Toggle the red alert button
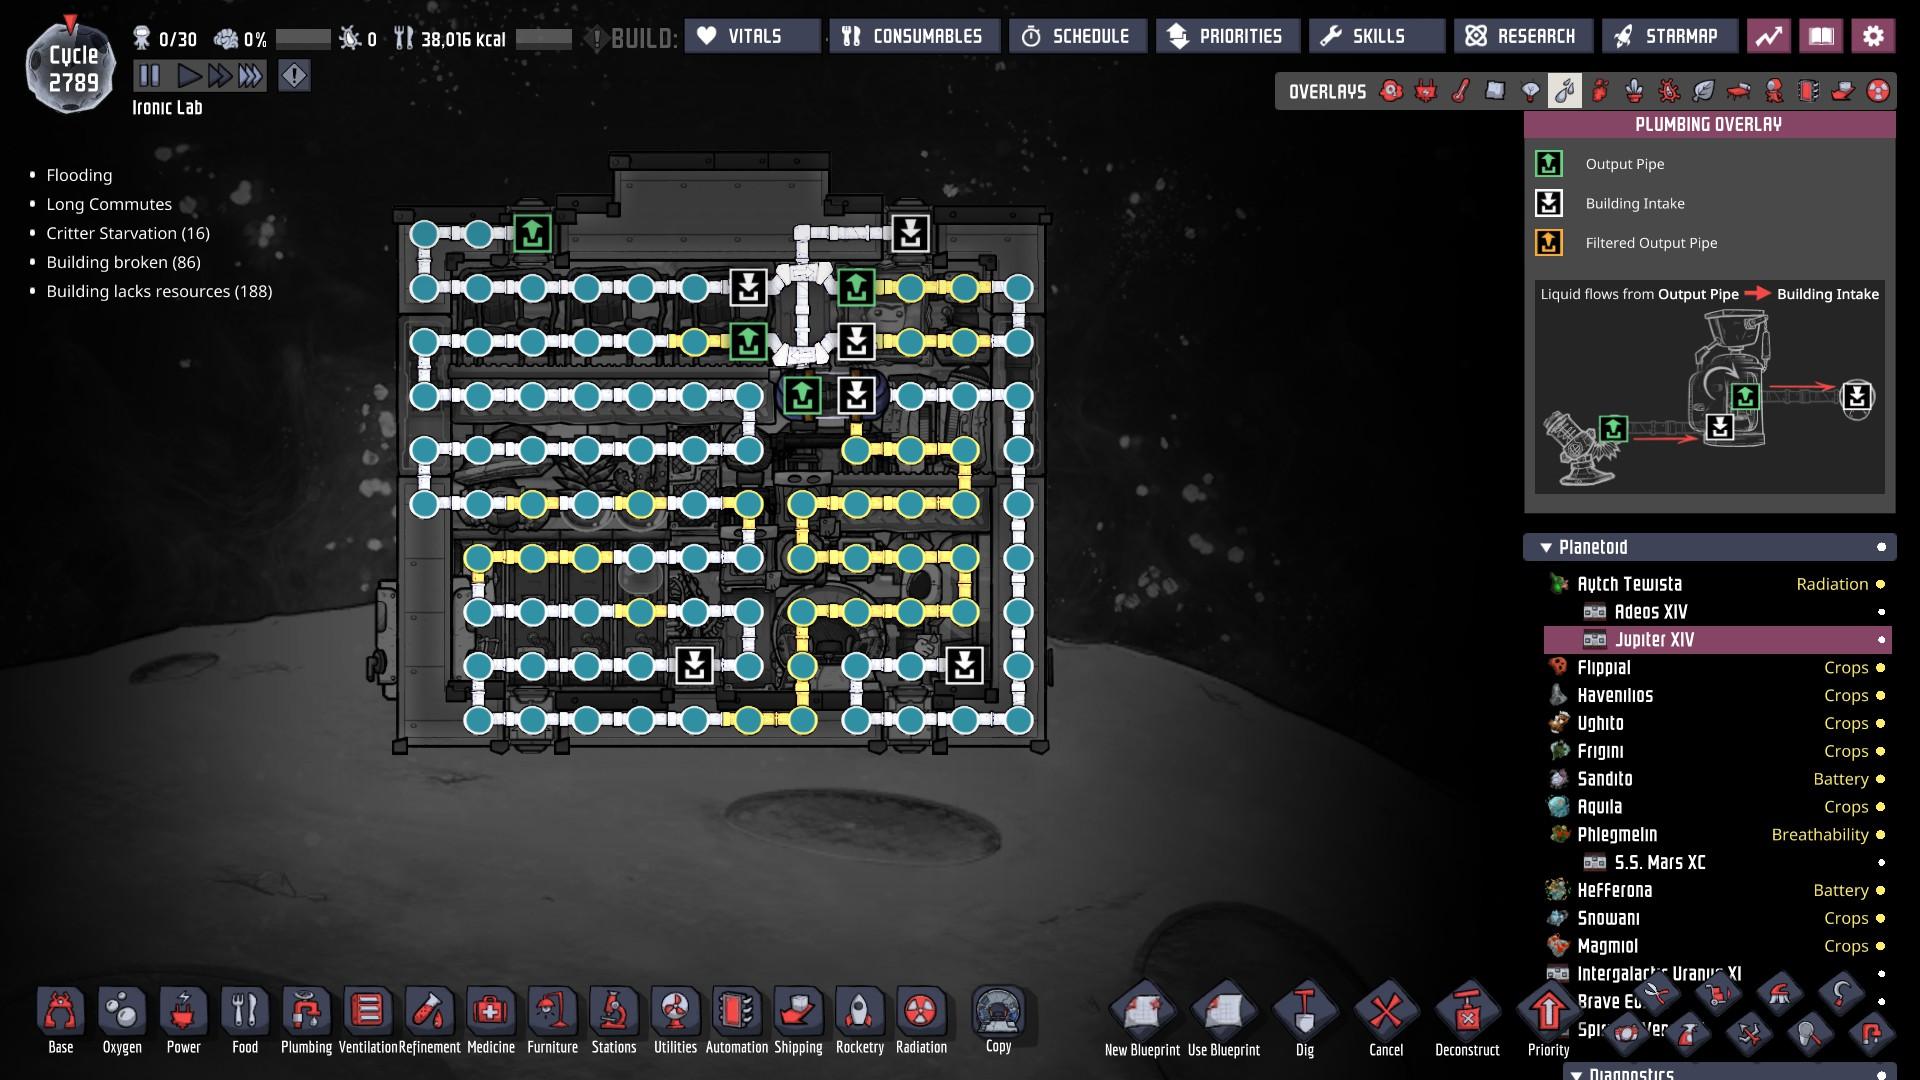Image resolution: width=1920 pixels, height=1080 pixels. (x=294, y=76)
